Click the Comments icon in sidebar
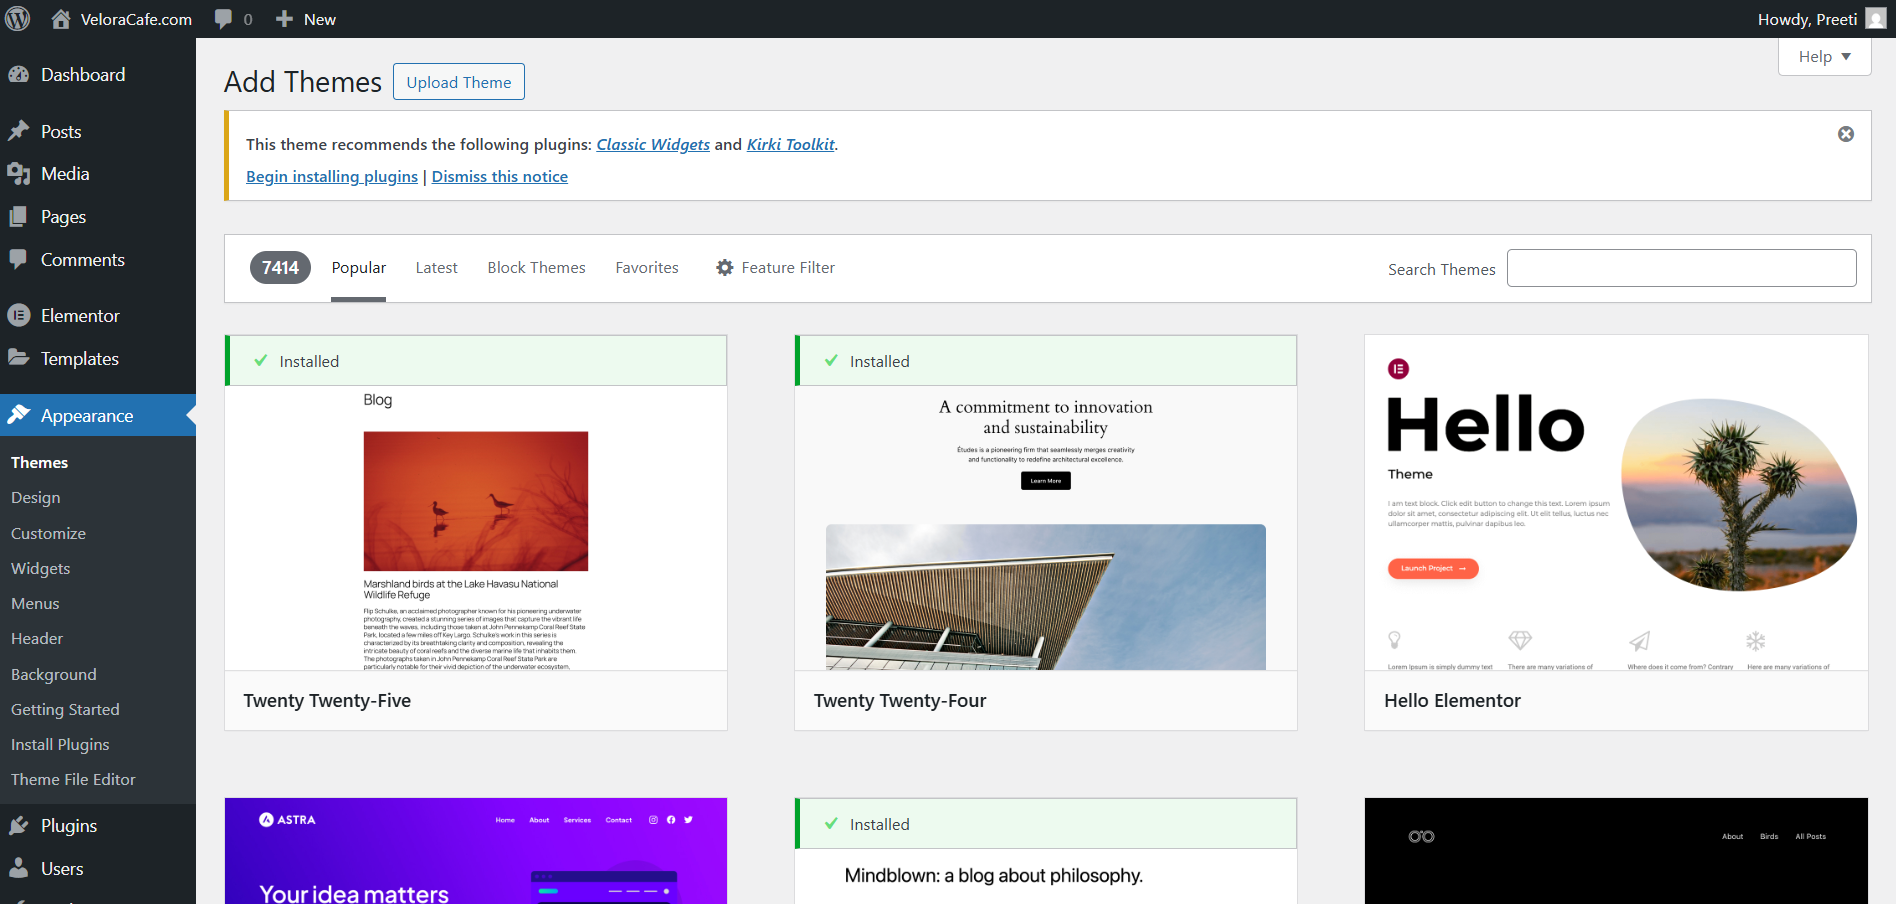Viewport: 1896px width, 904px height. point(19,260)
